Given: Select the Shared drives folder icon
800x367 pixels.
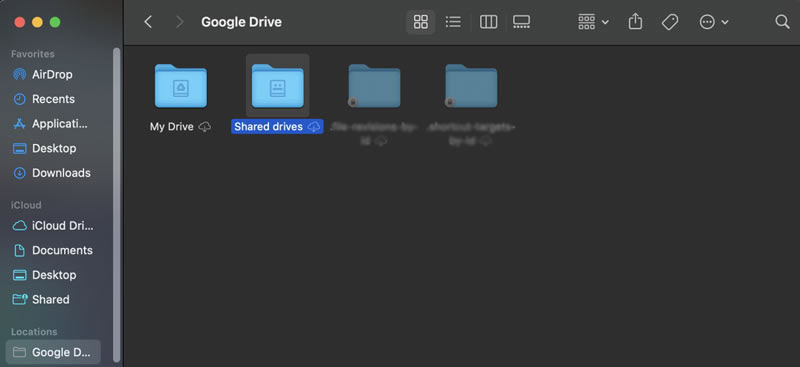Looking at the screenshot, I should coord(278,86).
